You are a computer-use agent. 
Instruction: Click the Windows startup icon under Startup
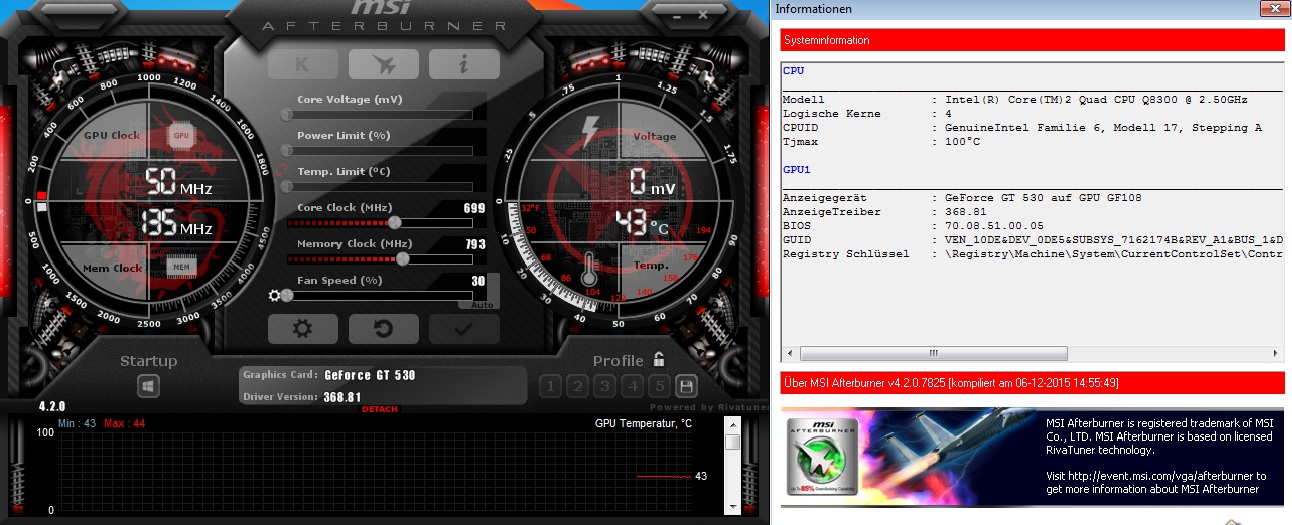coord(148,385)
